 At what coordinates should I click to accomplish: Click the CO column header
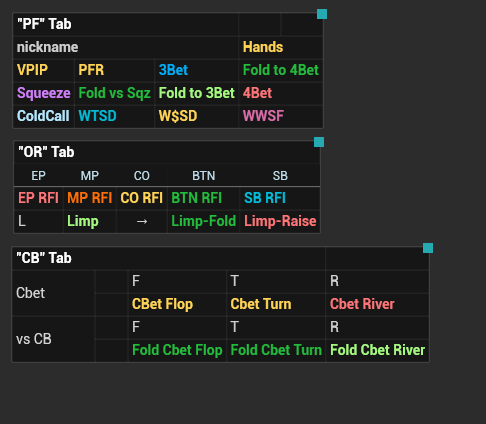click(142, 176)
